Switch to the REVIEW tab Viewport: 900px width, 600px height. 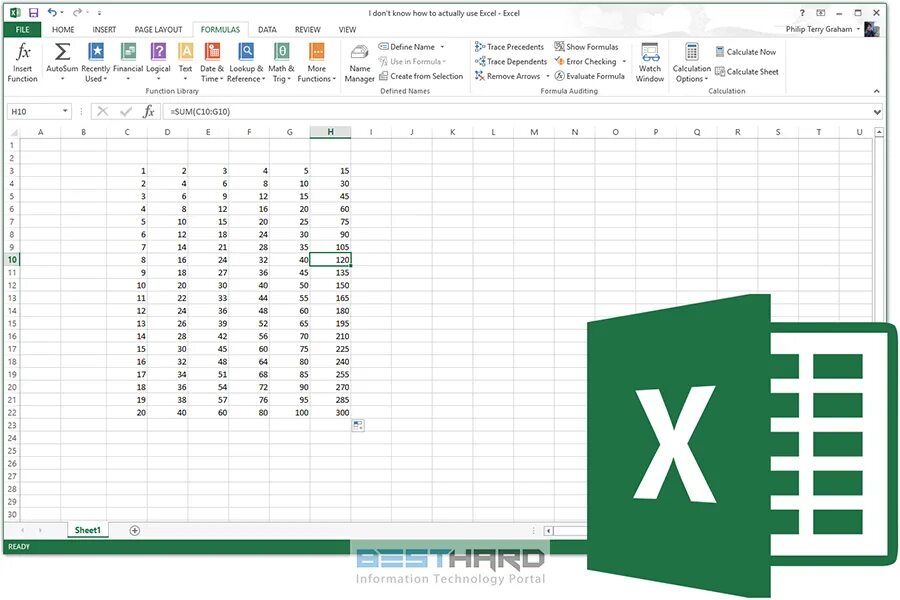click(x=308, y=29)
